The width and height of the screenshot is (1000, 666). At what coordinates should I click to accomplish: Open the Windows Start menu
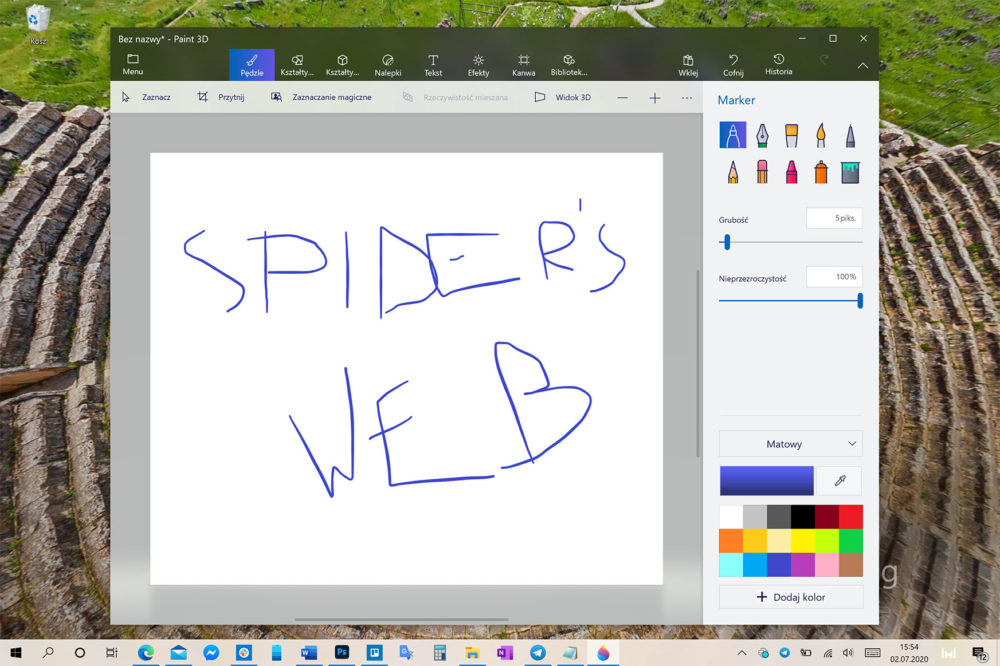pos(16,652)
